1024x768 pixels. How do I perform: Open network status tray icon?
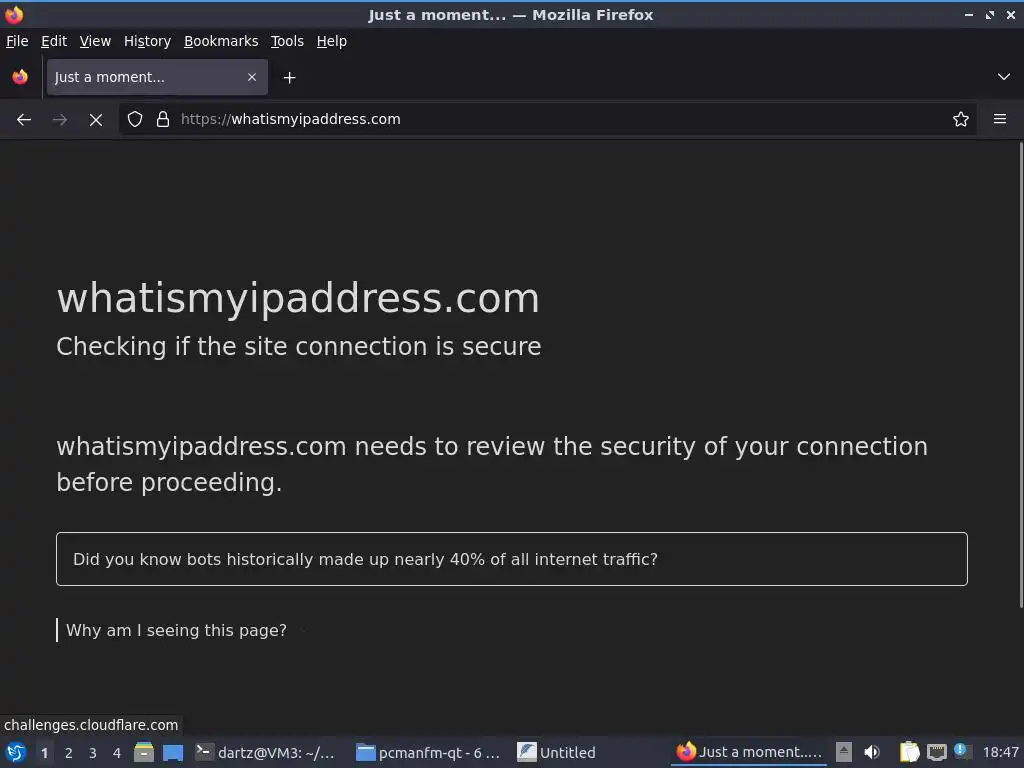[936, 752]
